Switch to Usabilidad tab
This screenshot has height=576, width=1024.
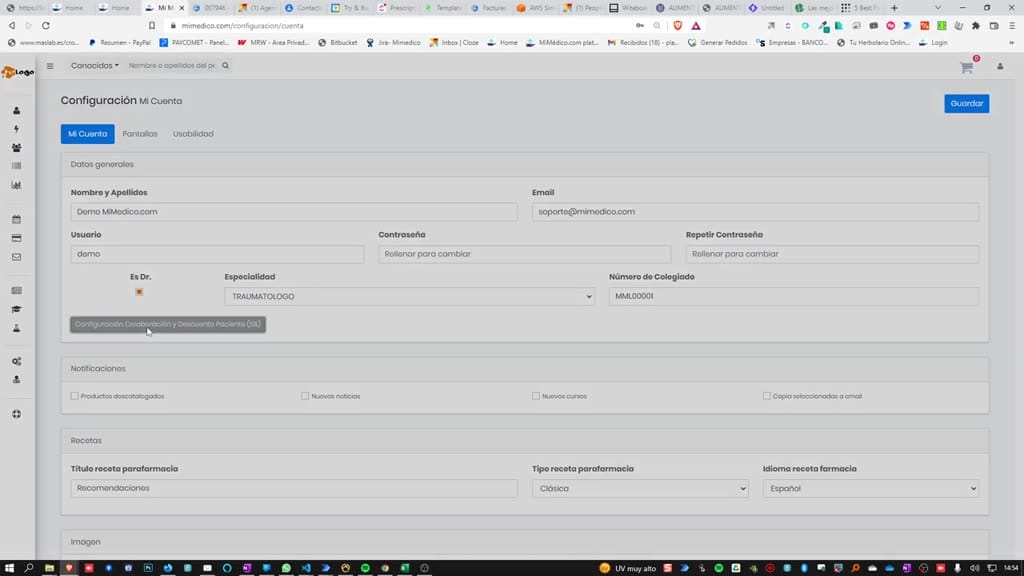pos(193,134)
